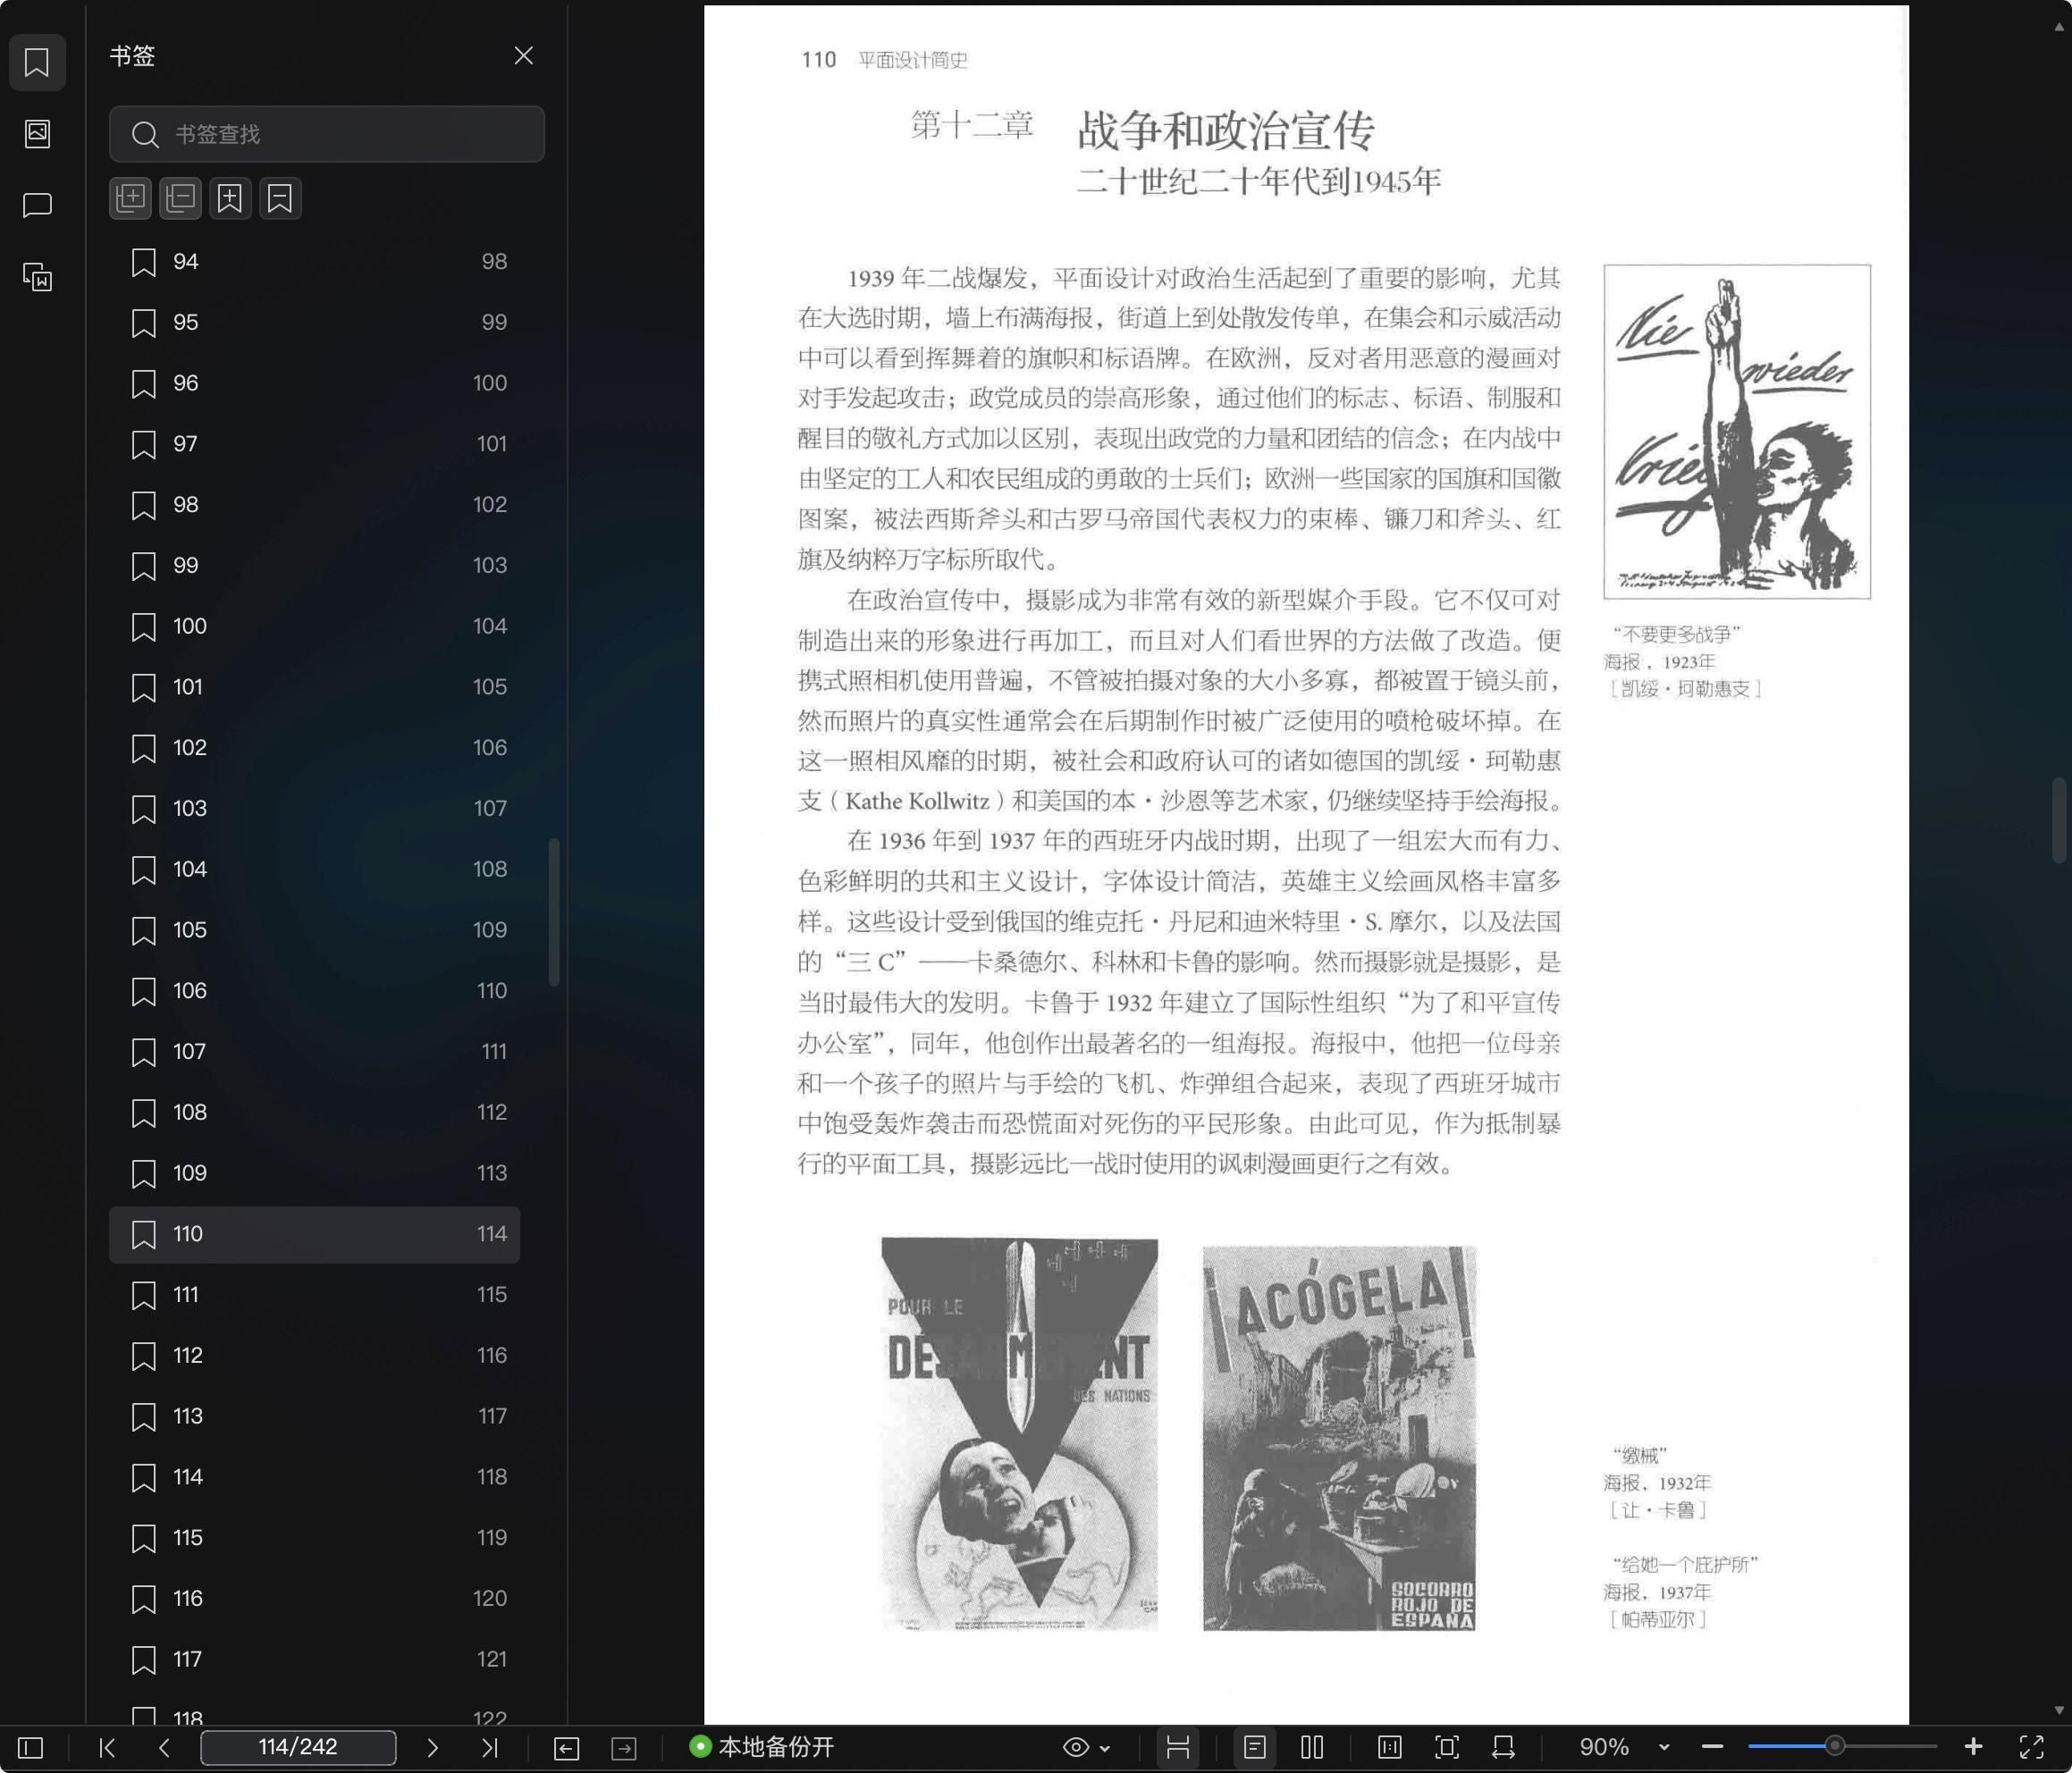Click the ACÓGELA poster image
2072x1773 pixels.
pyautogui.click(x=1339, y=1438)
